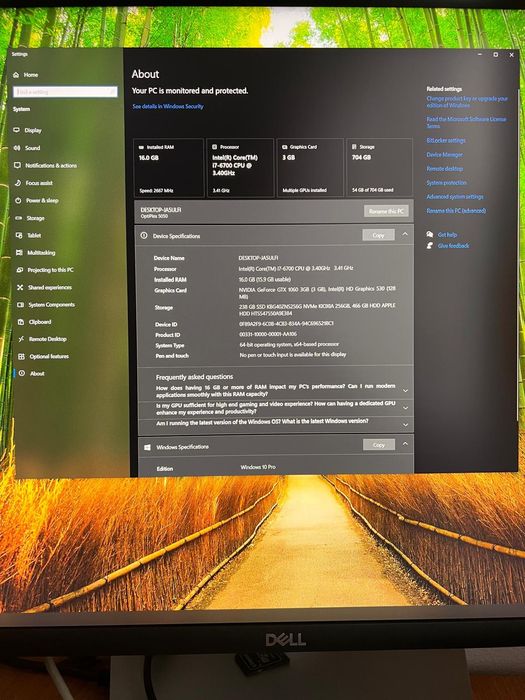Viewport: 525px width, 700px height.
Task: Collapse the Windows Specifications section
Action: click(405, 444)
